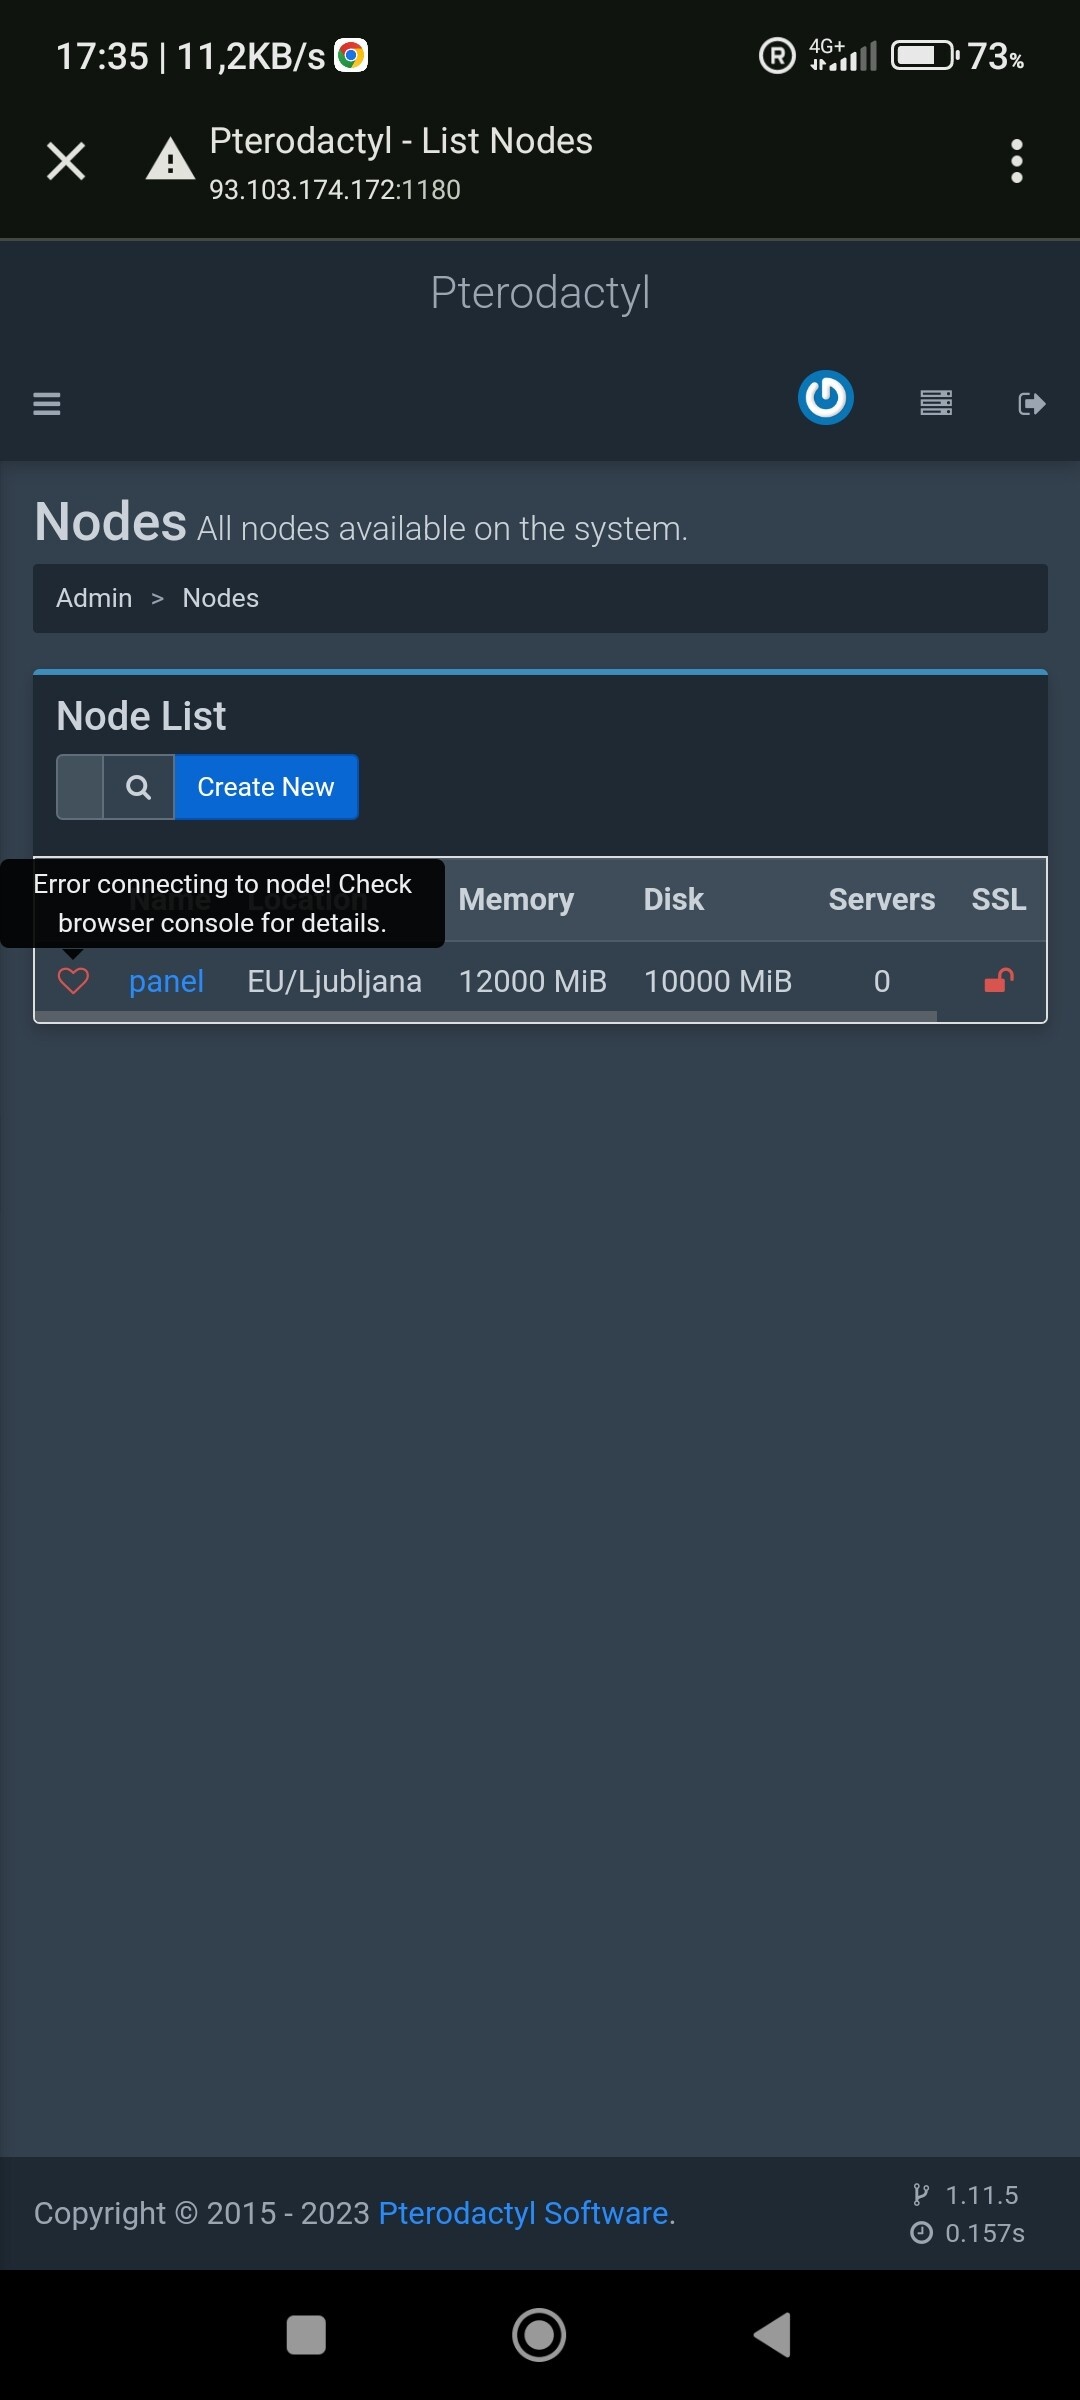Viewport: 1080px width, 2400px height.
Task: Click the Pterodactyl Software footer link
Action: [523, 2213]
